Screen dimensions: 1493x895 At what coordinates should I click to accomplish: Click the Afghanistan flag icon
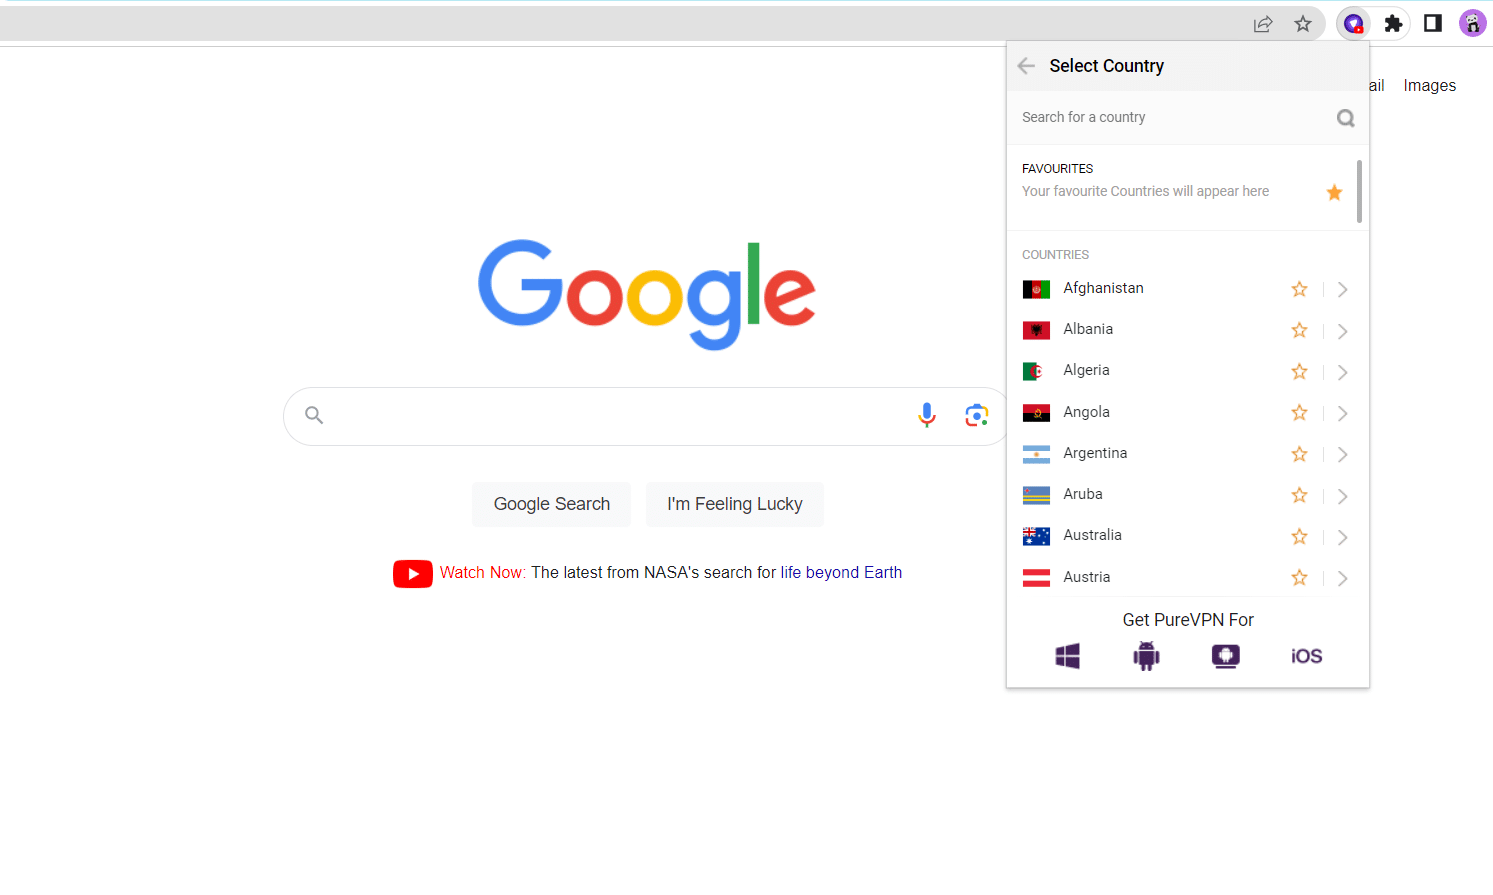1036,290
